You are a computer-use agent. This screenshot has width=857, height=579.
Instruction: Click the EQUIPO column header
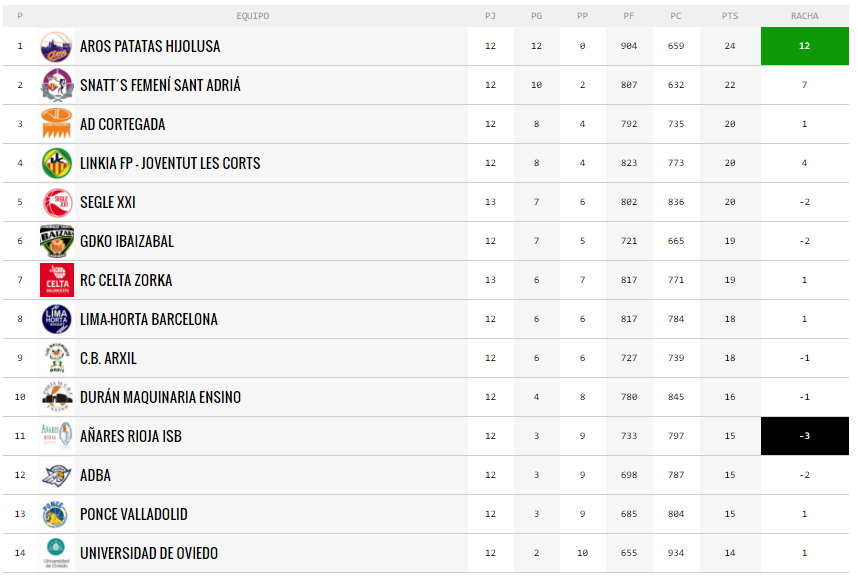(x=253, y=16)
